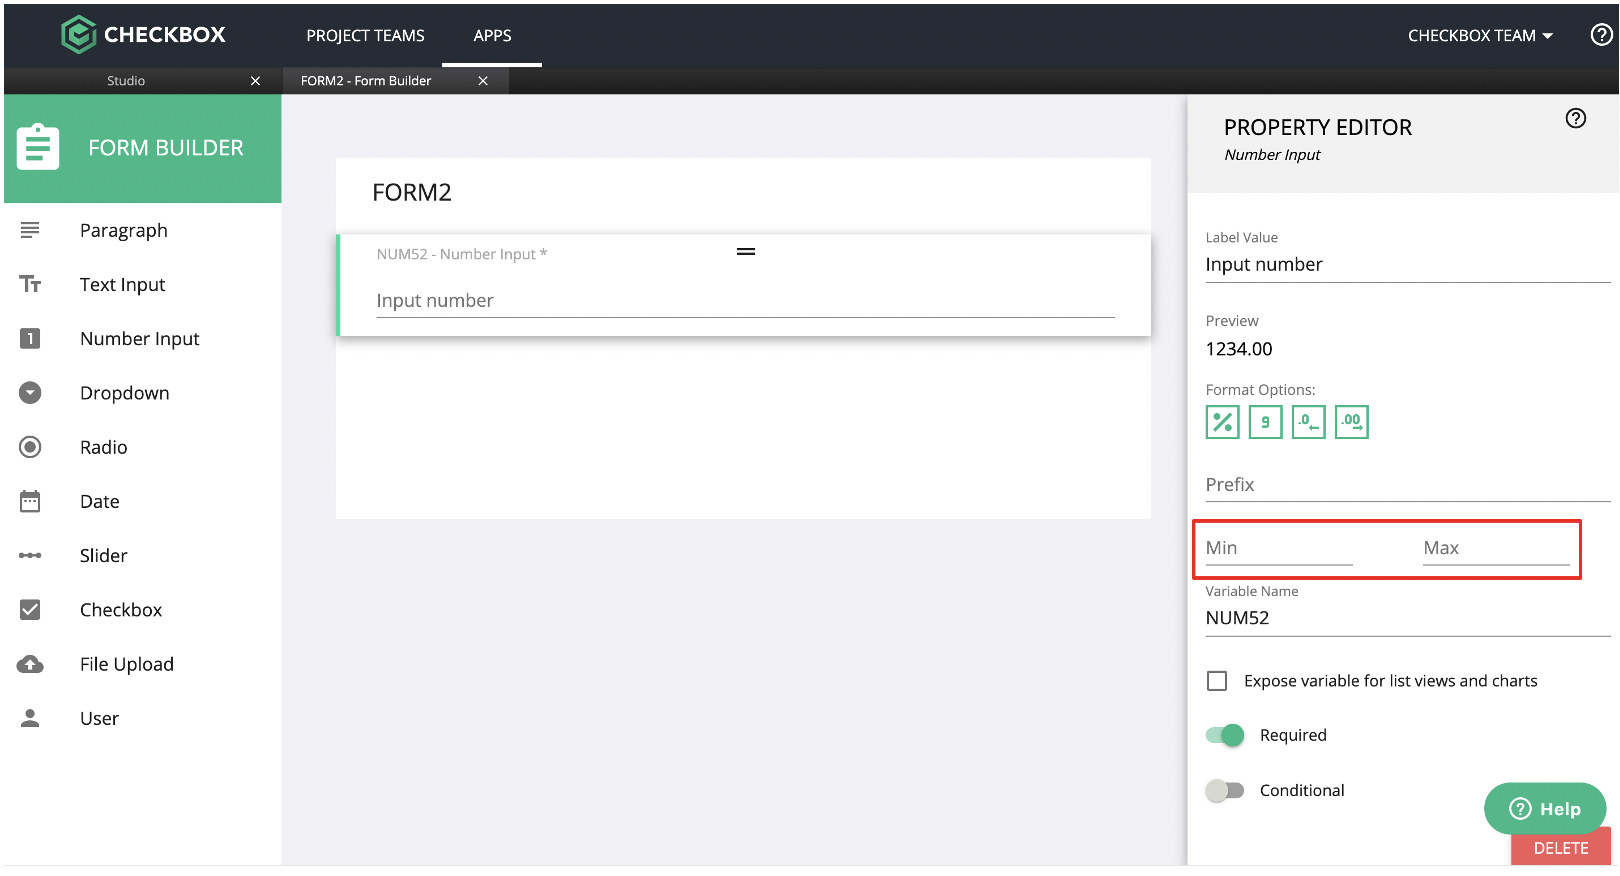Click the red DELETE button
The width and height of the screenshot is (1620, 876).
point(1561,847)
